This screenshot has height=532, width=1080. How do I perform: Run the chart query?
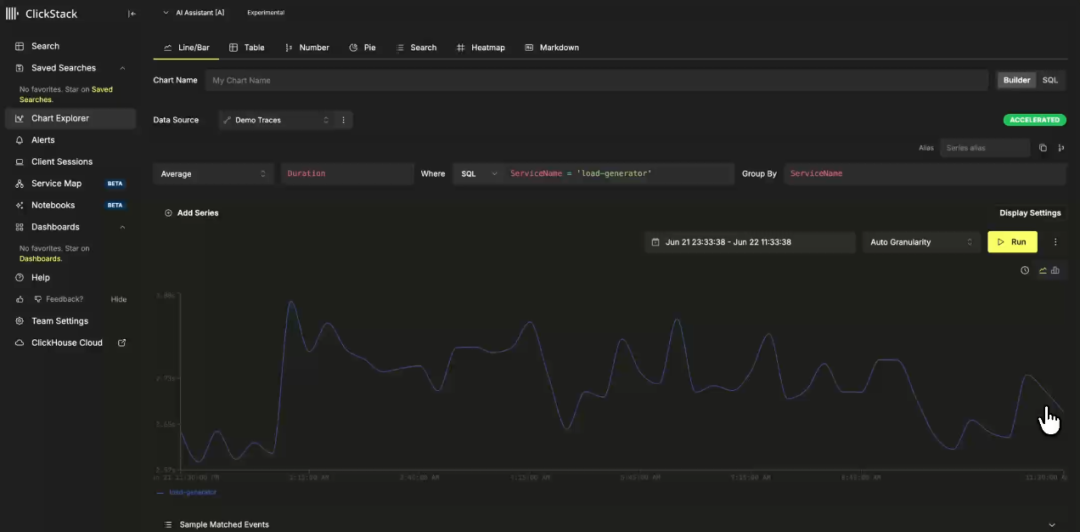[1012, 242]
